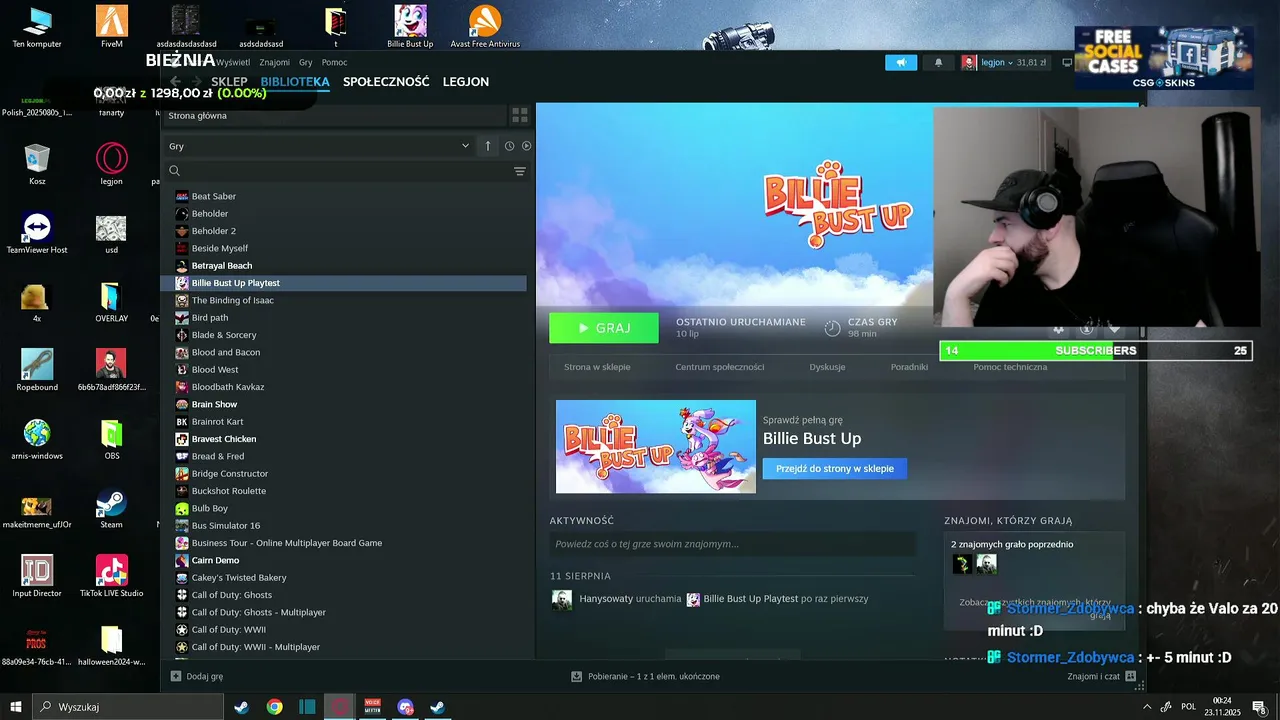Open the Dyskusje link

click(x=827, y=367)
